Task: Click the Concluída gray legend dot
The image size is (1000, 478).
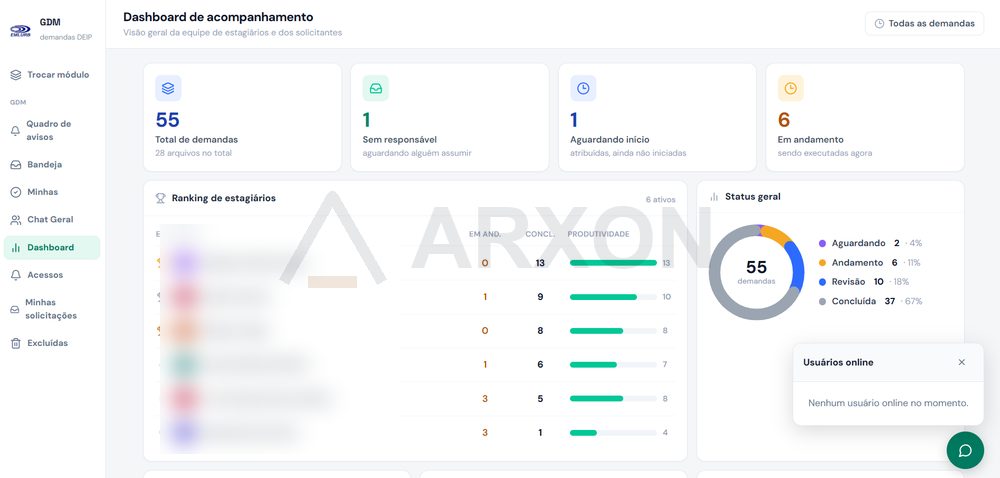Action: tap(822, 301)
